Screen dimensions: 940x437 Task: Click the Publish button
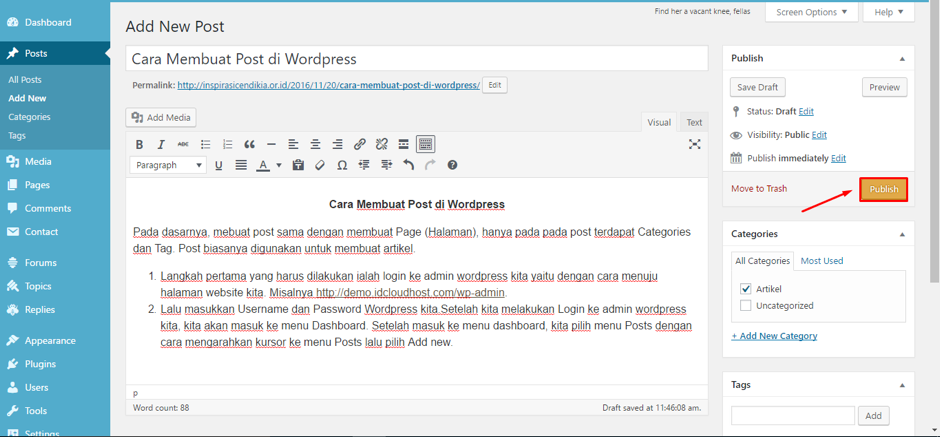884,189
